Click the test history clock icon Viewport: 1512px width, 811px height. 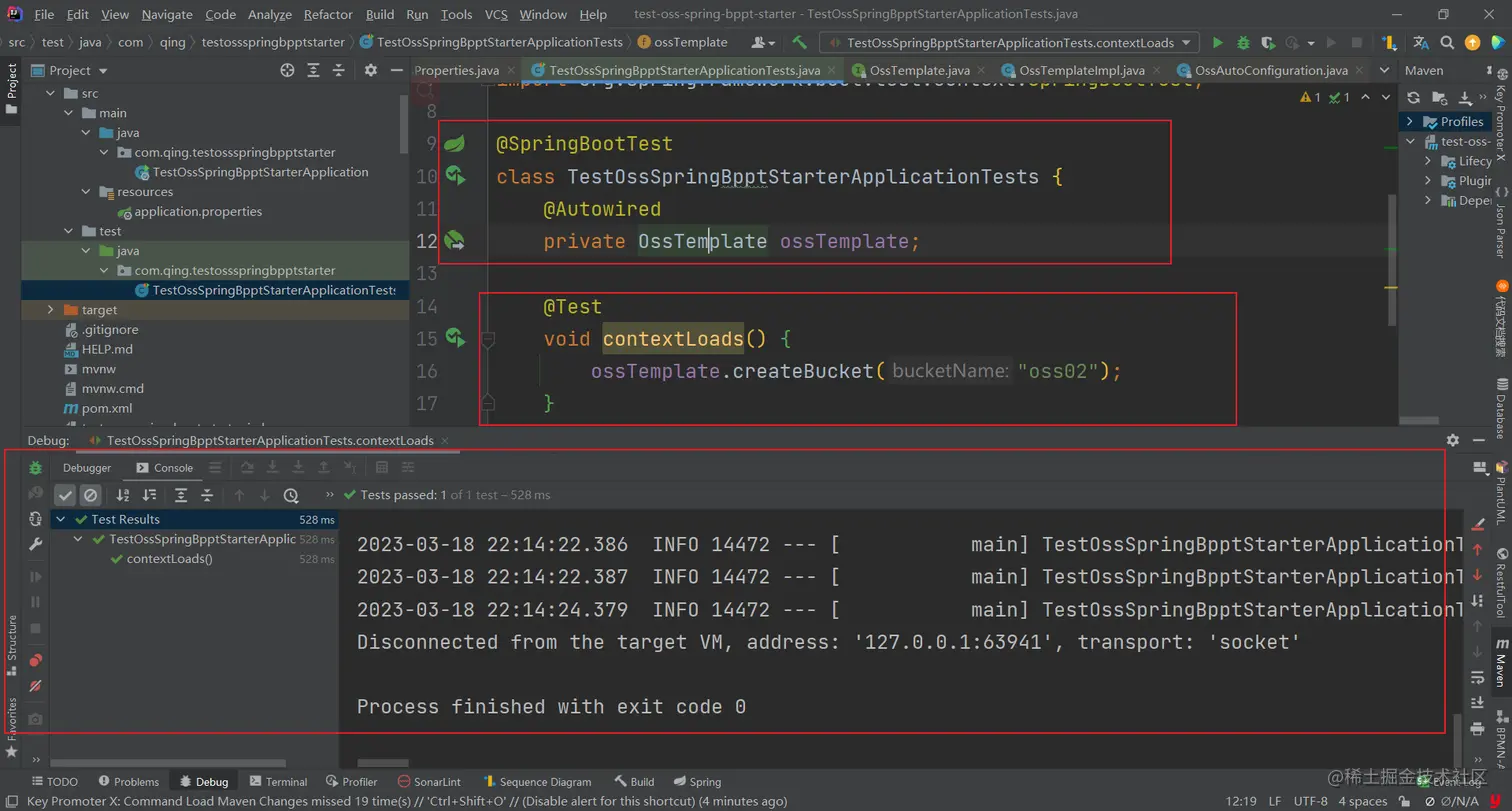291,495
